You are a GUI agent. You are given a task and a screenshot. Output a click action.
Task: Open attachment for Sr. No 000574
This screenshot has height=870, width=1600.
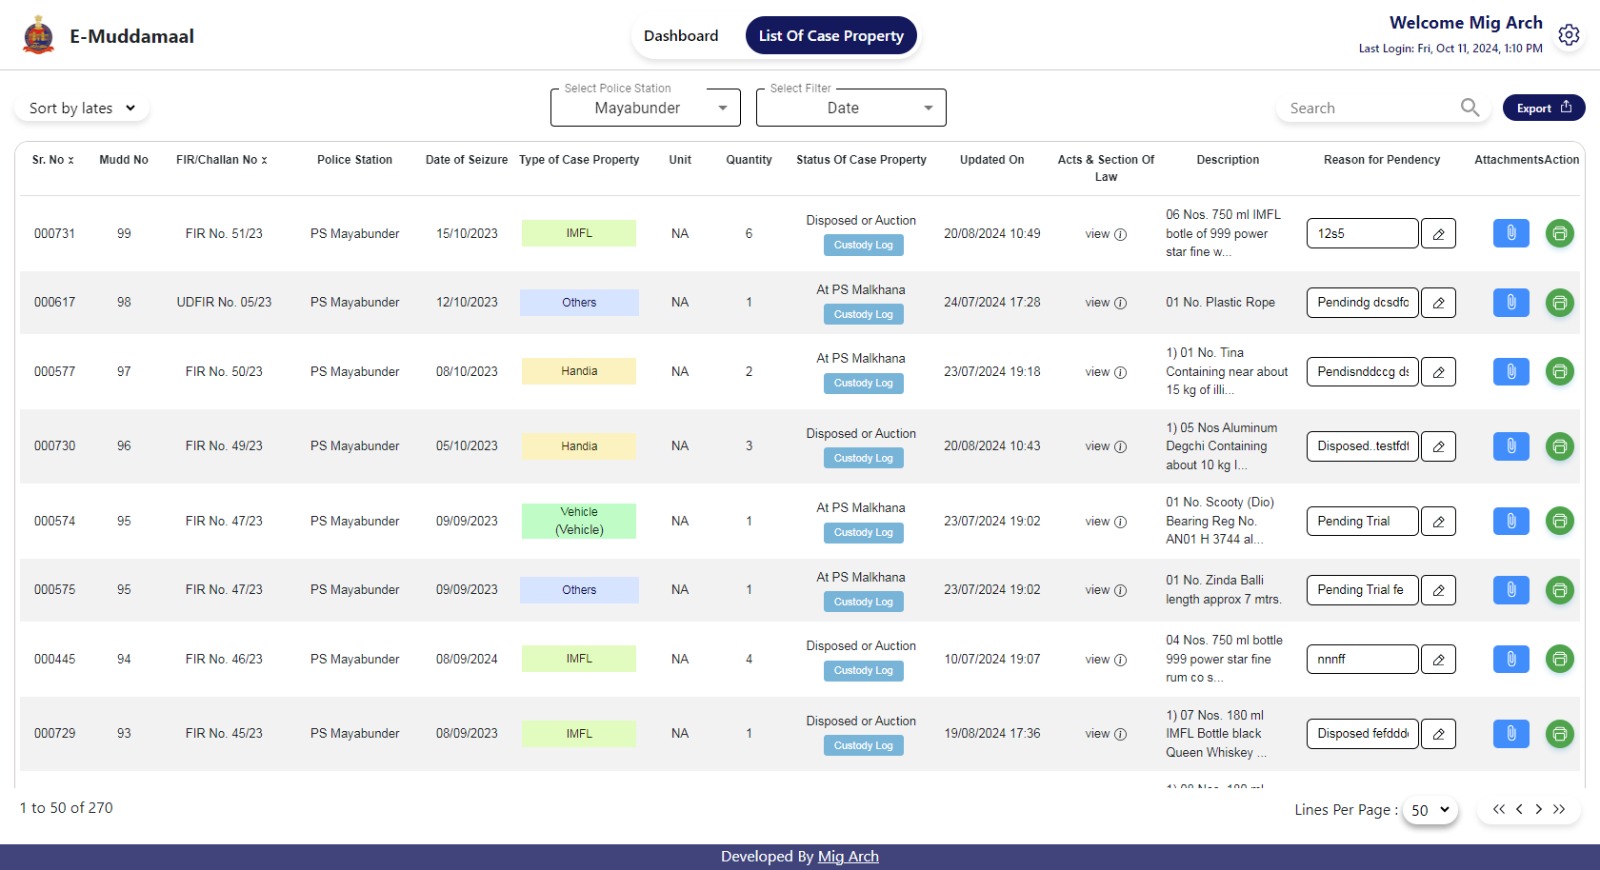[1511, 521]
